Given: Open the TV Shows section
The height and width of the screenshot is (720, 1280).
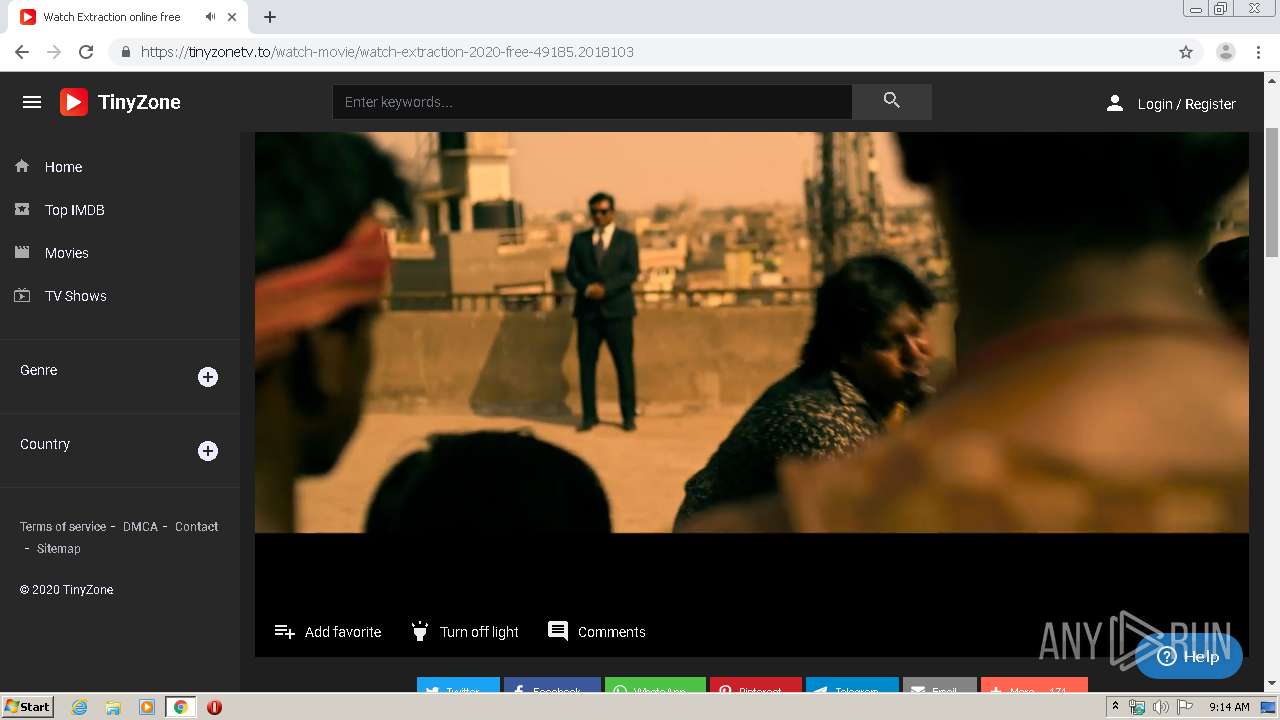Looking at the screenshot, I should 76,296.
